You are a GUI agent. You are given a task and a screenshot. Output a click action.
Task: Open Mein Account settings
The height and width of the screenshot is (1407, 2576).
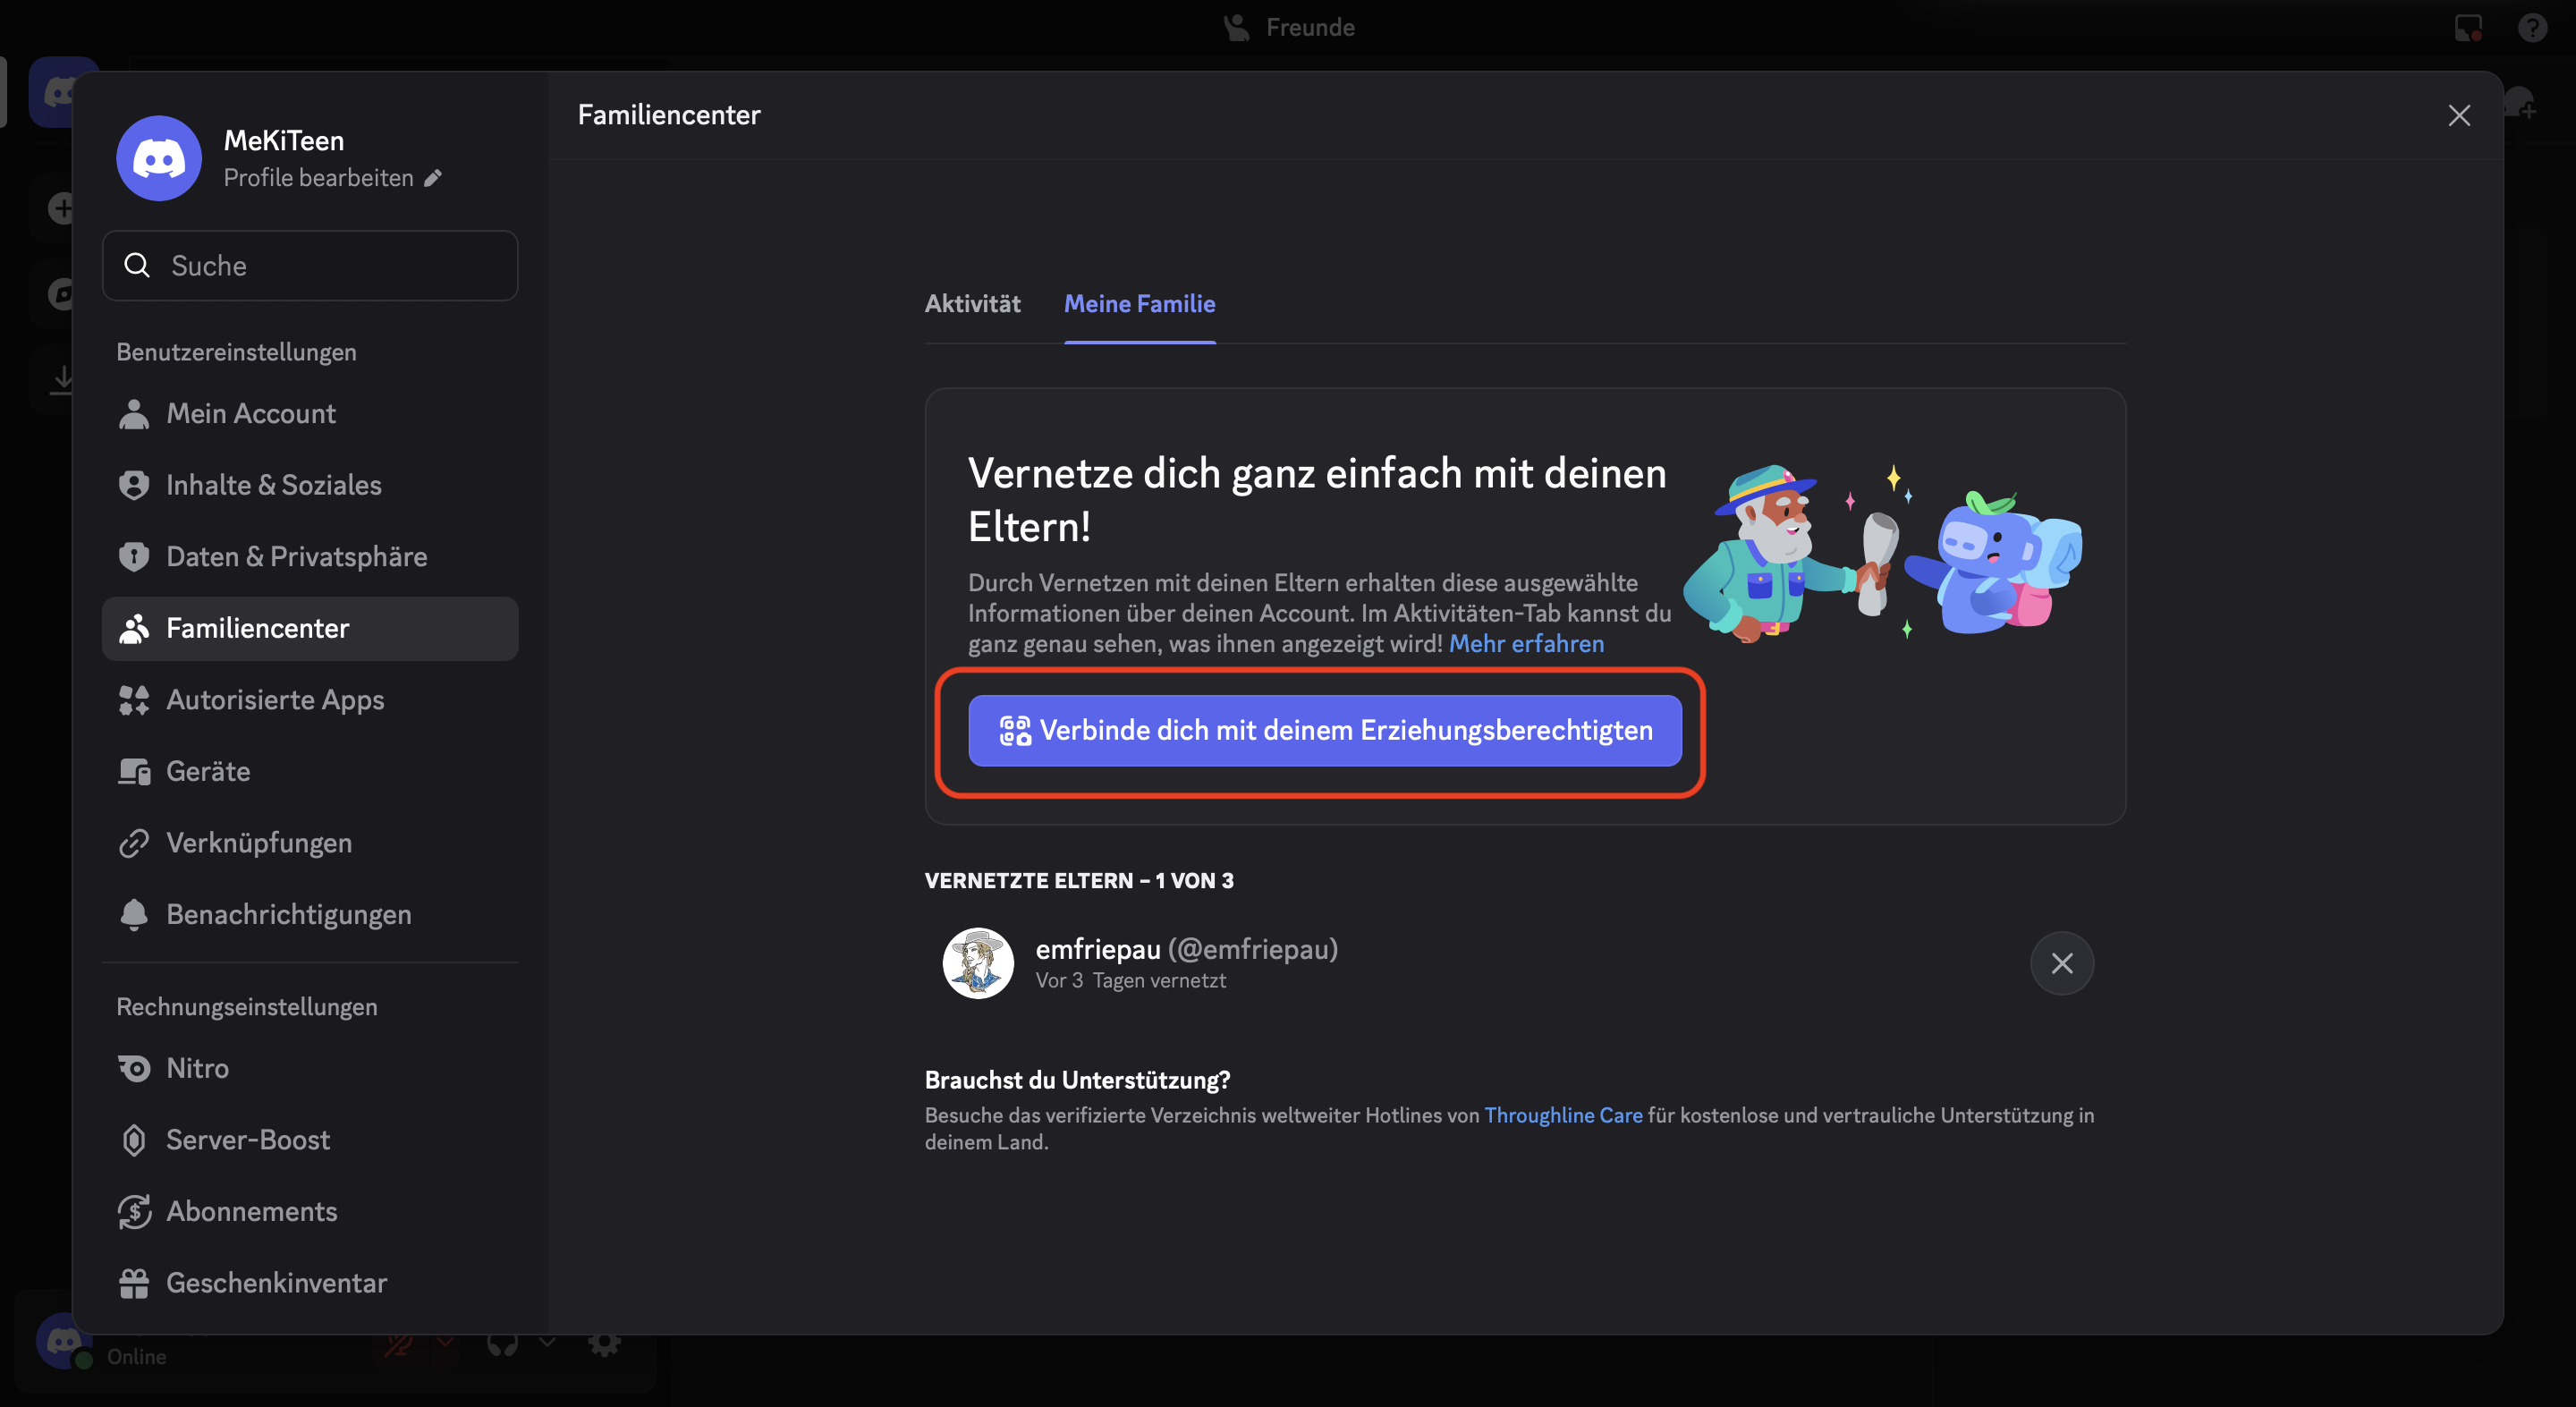pos(250,414)
